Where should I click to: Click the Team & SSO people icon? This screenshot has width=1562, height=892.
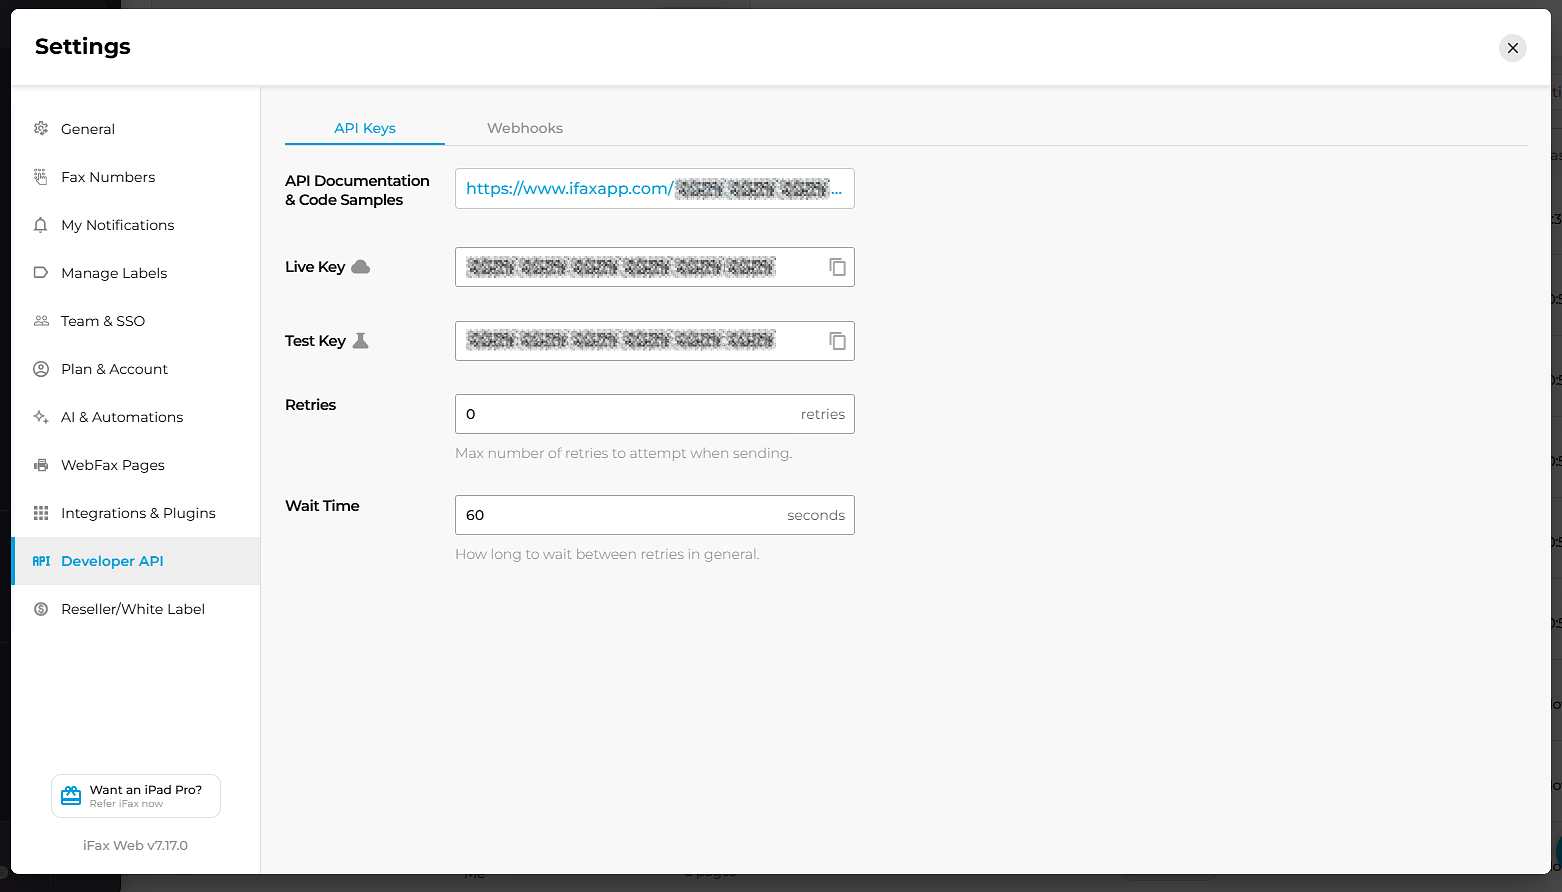[x=41, y=321]
